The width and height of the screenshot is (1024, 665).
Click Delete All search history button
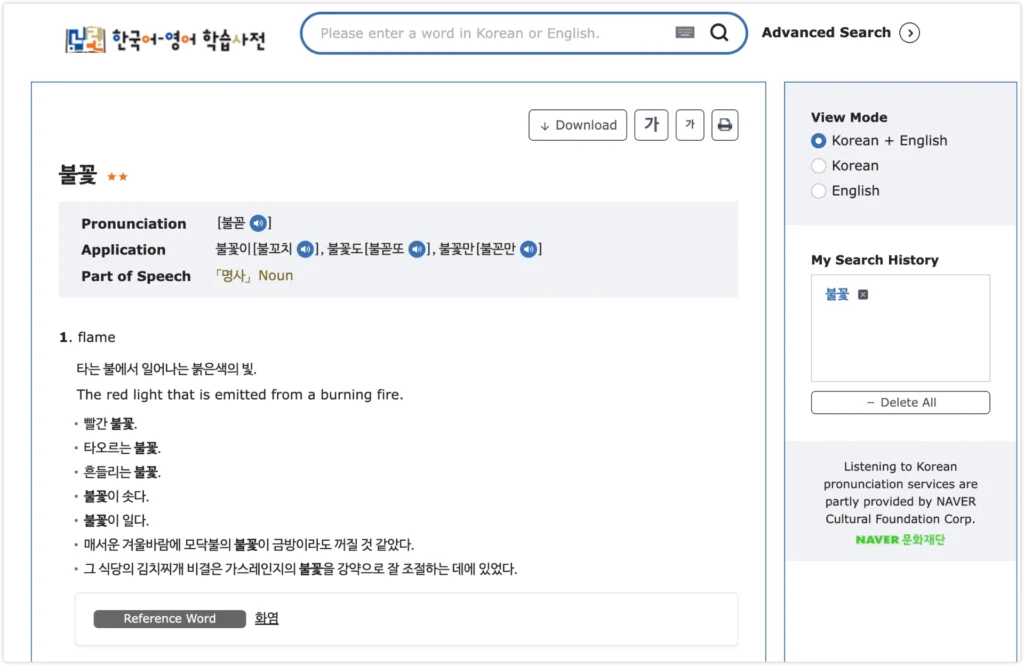(x=901, y=402)
